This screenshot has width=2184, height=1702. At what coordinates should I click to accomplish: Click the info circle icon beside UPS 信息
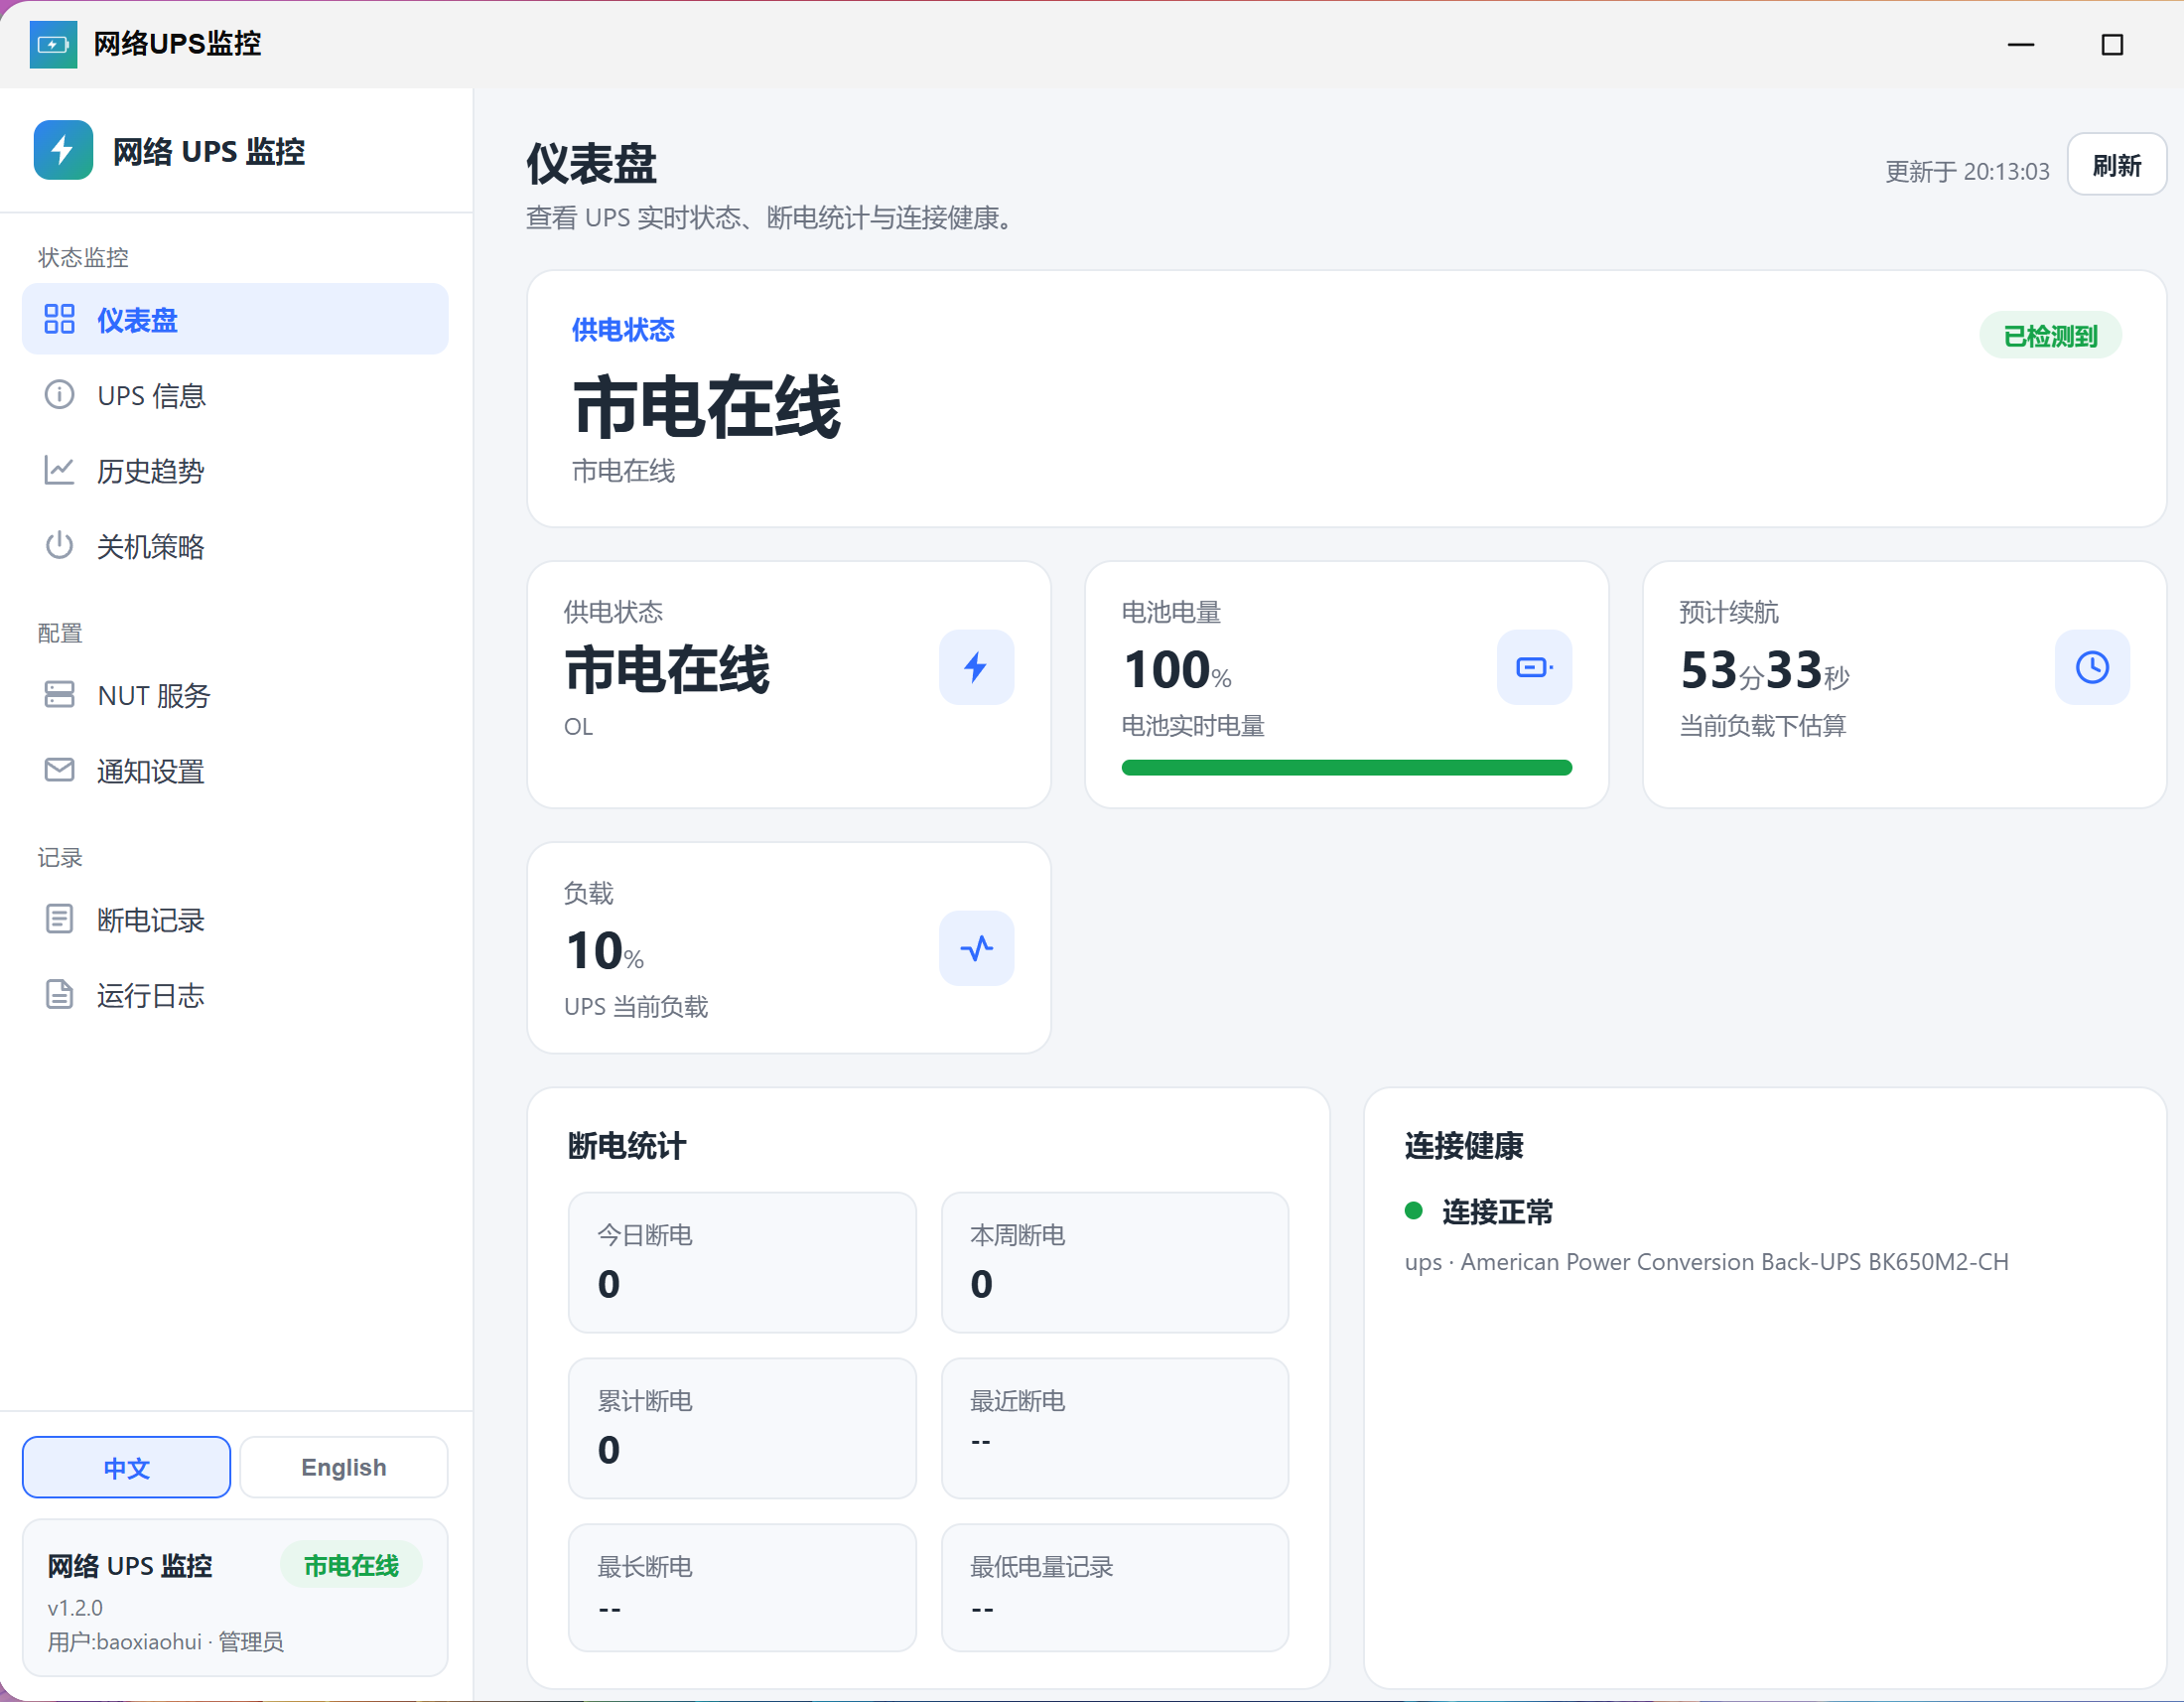tap(59, 394)
